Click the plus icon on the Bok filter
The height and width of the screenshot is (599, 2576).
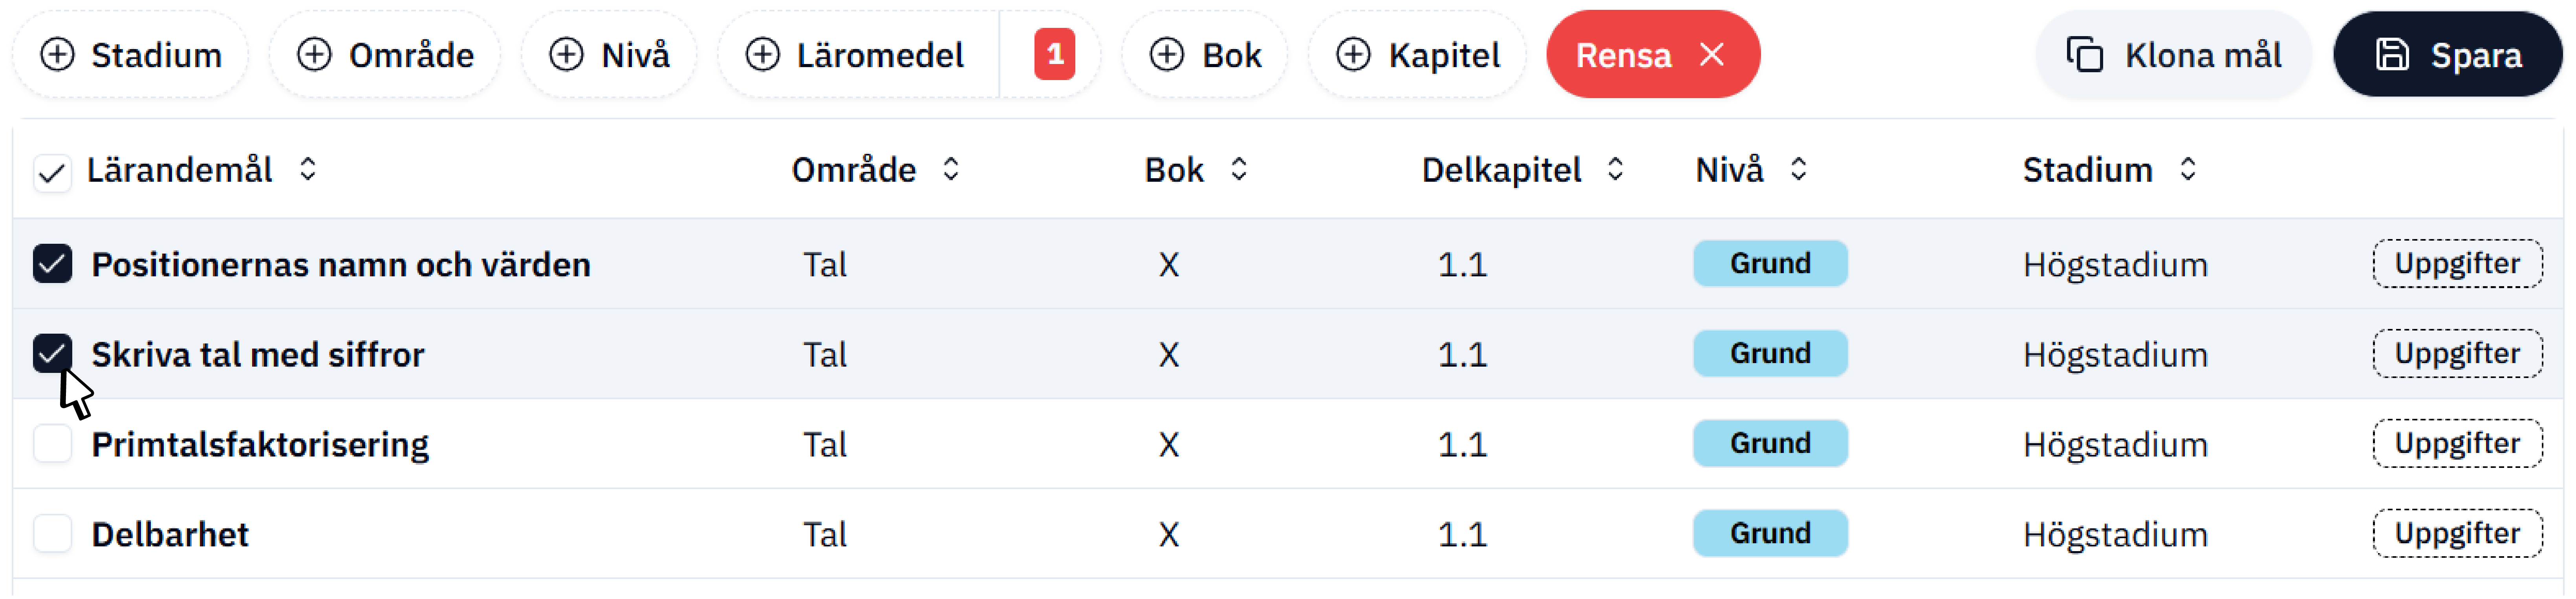[1166, 55]
